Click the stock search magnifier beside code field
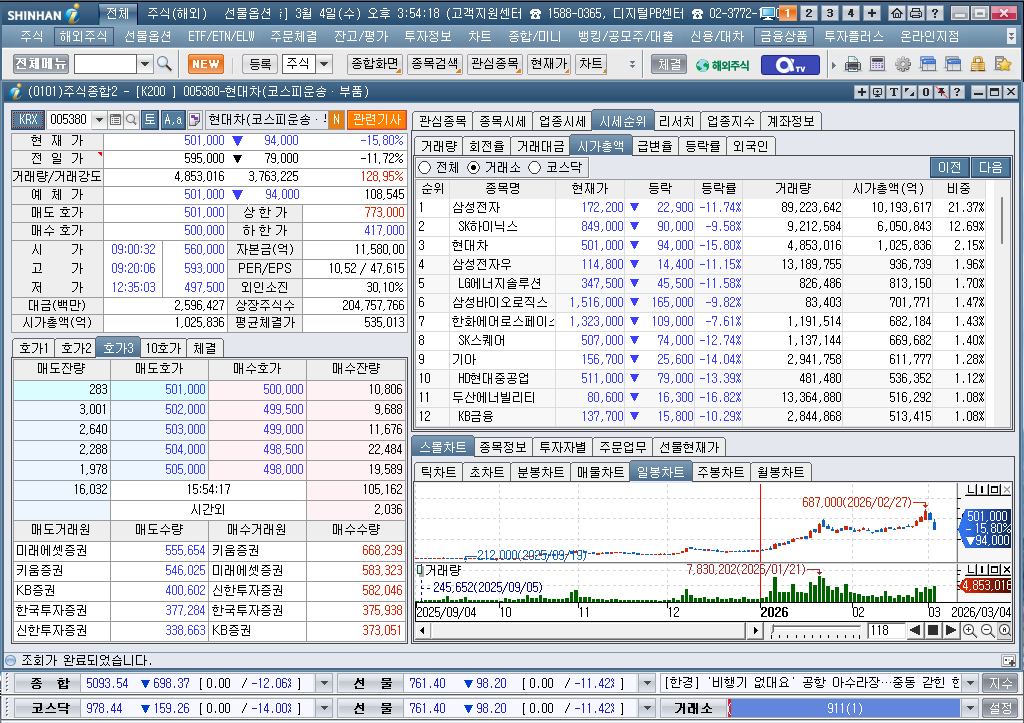Viewport: 1024px width, 723px height. point(131,120)
